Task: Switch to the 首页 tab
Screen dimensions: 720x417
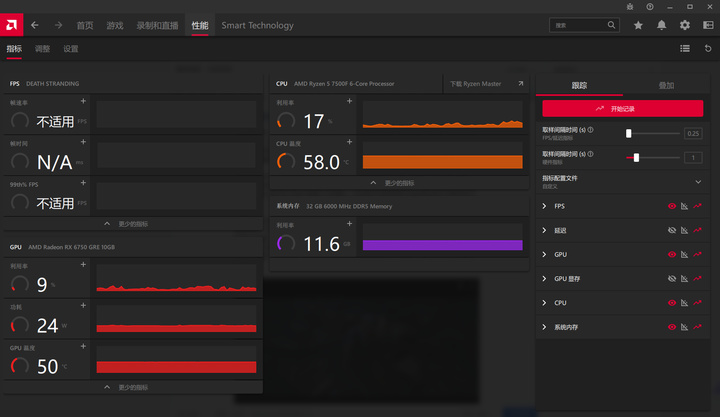Action: (84, 25)
